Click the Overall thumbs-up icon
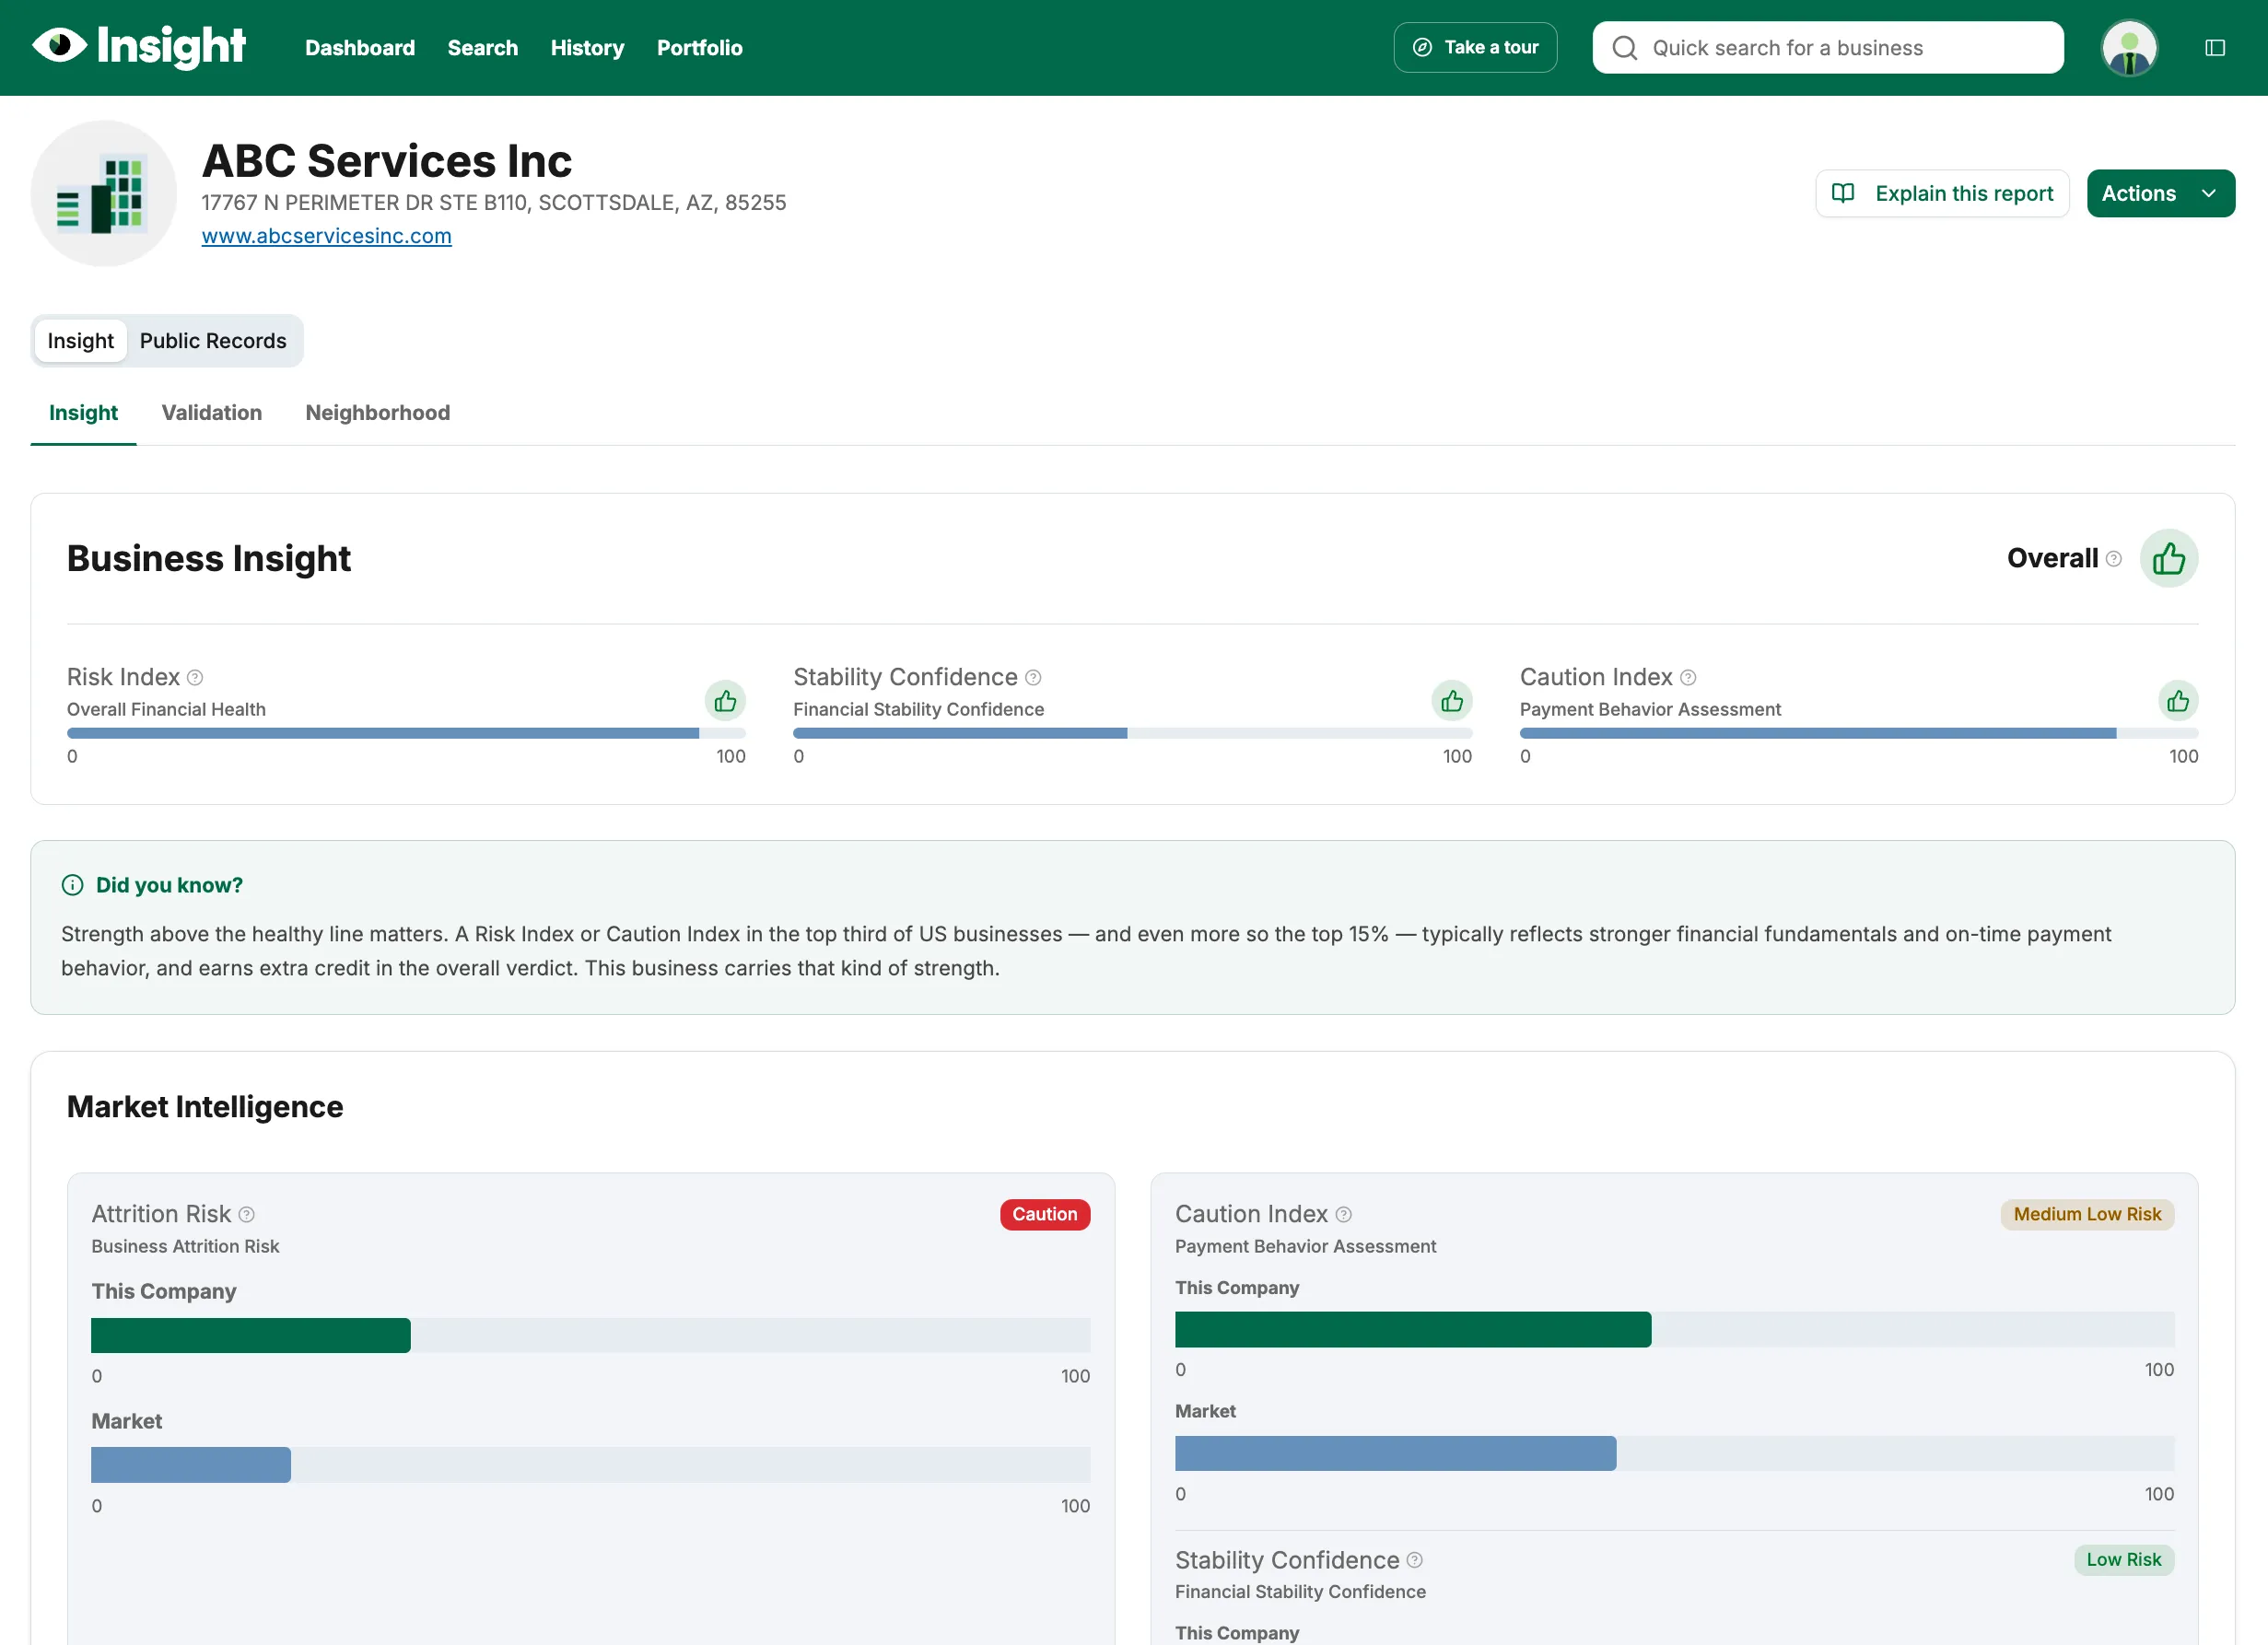This screenshot has height=1645, width=2268. pos(2169,558)
